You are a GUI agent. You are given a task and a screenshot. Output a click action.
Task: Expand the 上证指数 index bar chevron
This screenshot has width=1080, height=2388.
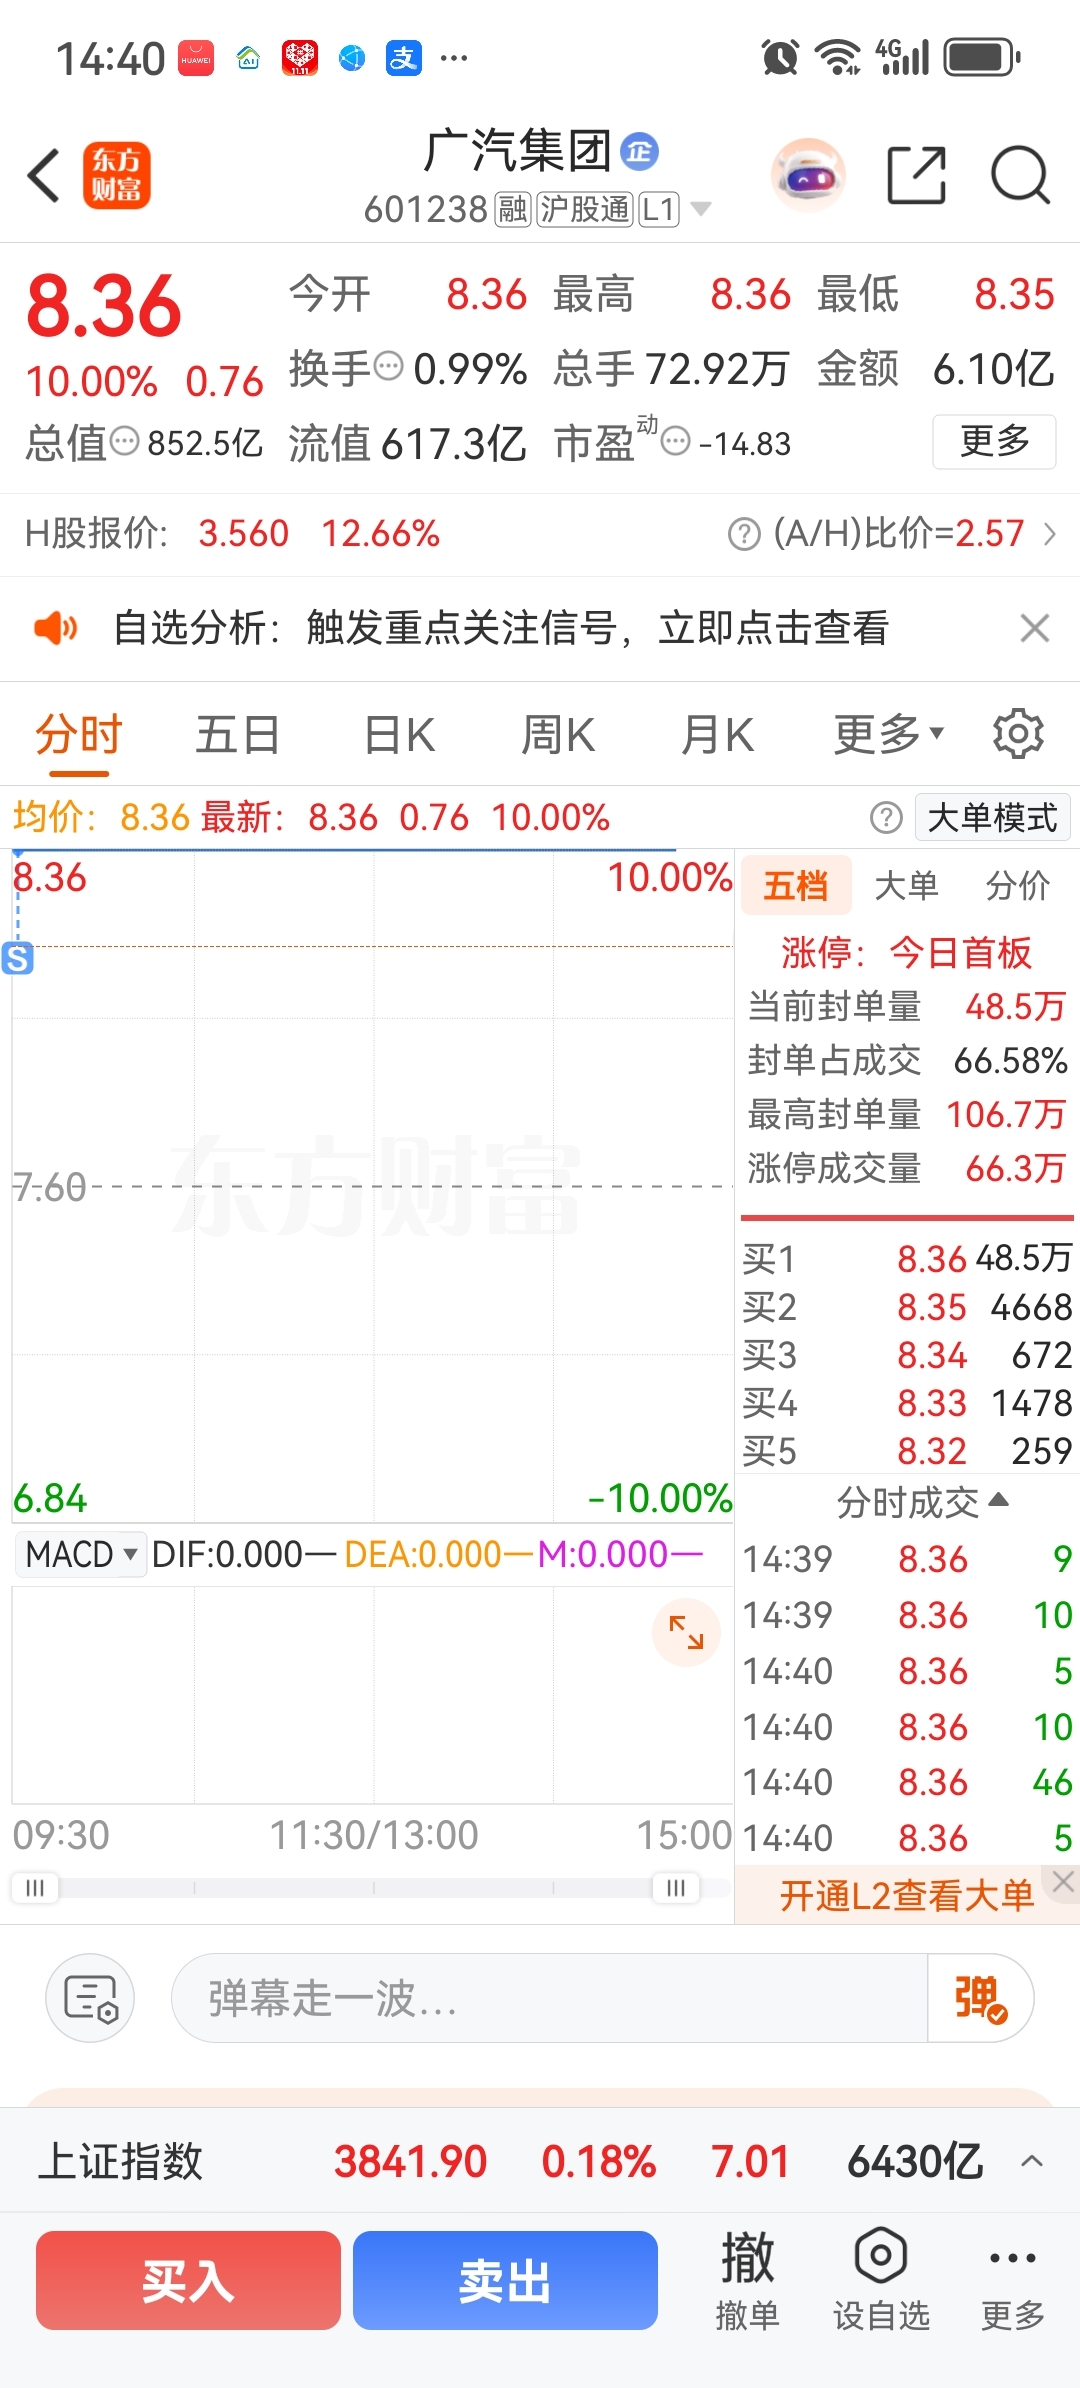tap(1032, 2161)
